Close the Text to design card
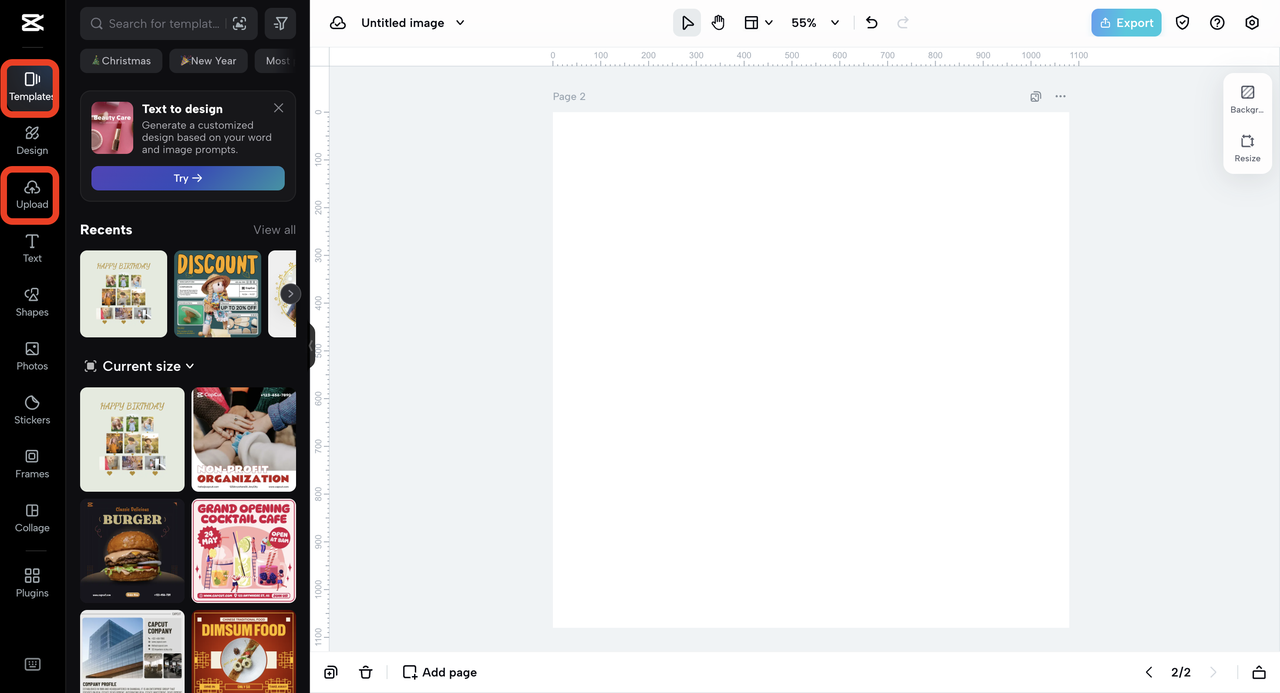Image resolution: width=1280 pixels, height=693 pixels. [x=278, y=108]
